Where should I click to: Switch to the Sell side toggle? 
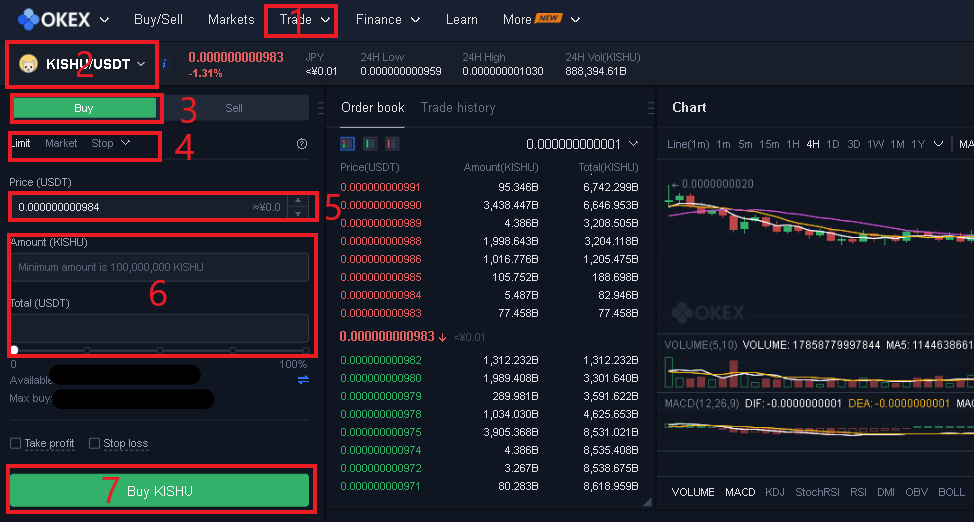click(x=234, y=108)
